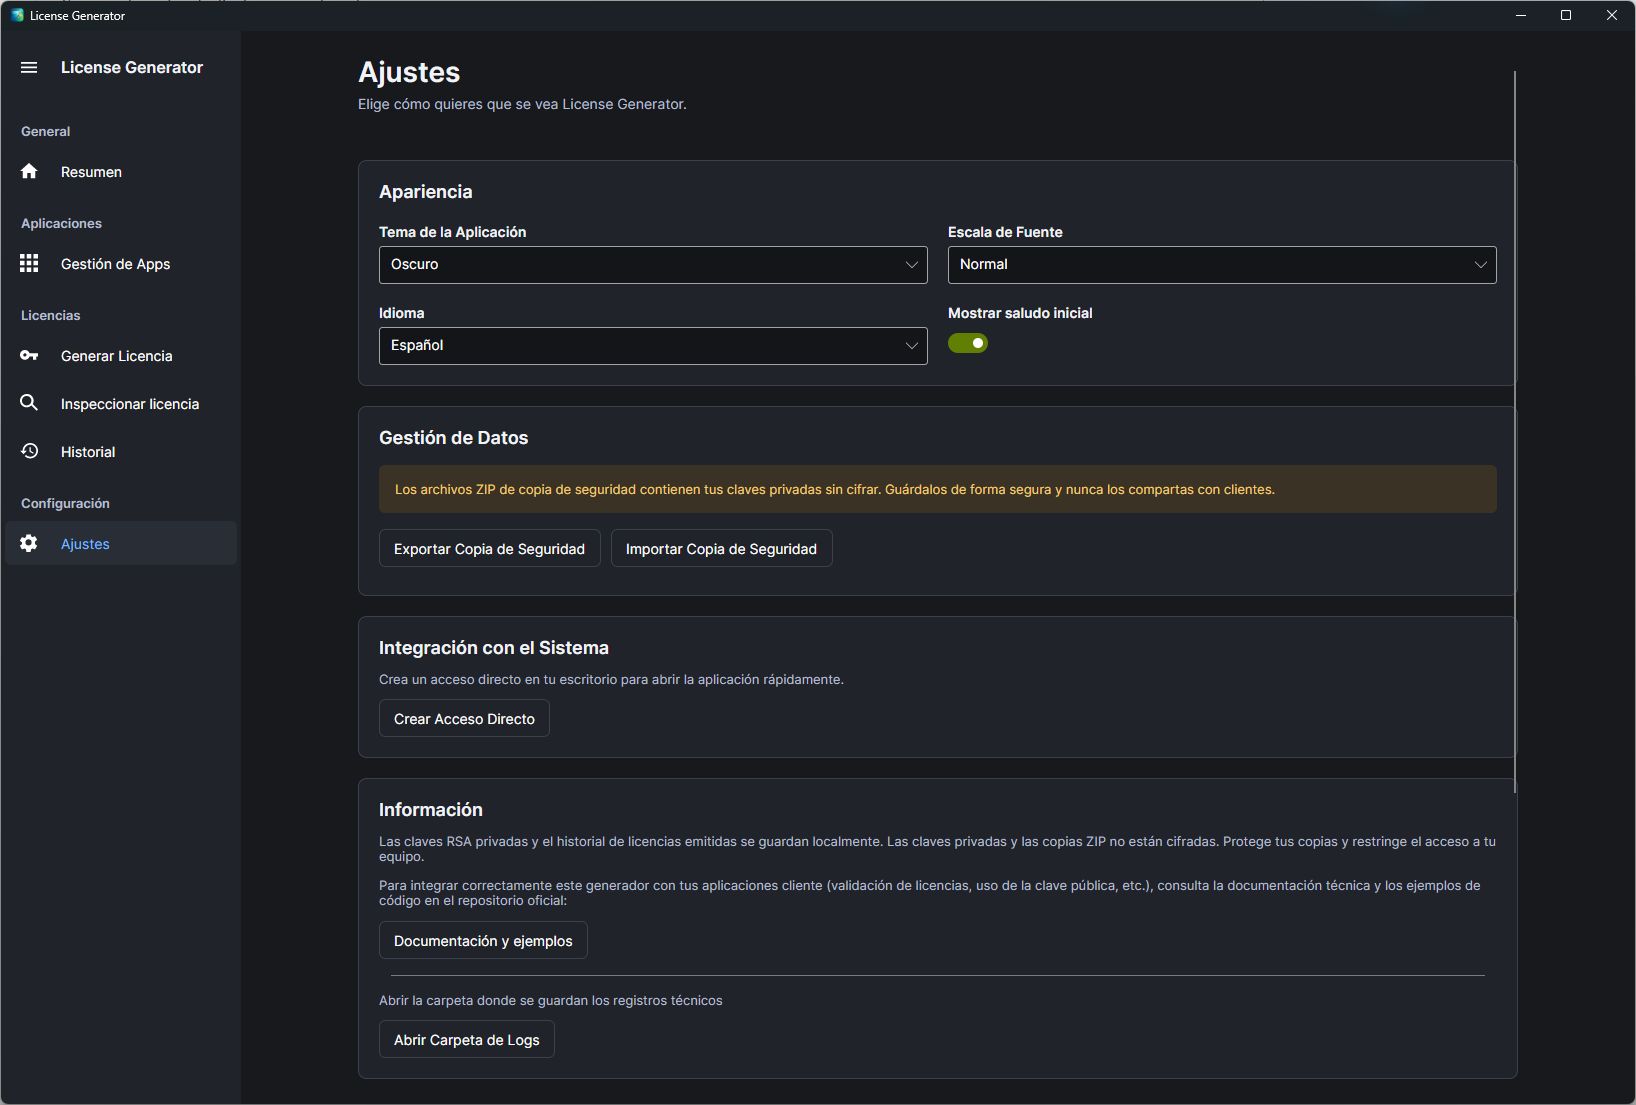Open the Idioma dropdown showing Español

pyautogui.click(x=653, y=346)
